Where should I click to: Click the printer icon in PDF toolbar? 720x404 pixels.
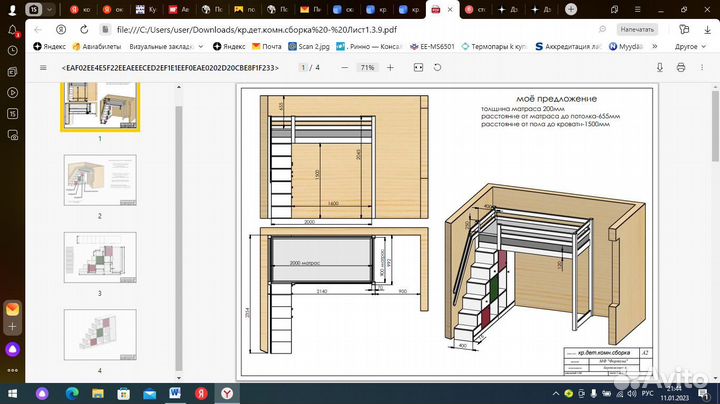(x=681, y=67)
